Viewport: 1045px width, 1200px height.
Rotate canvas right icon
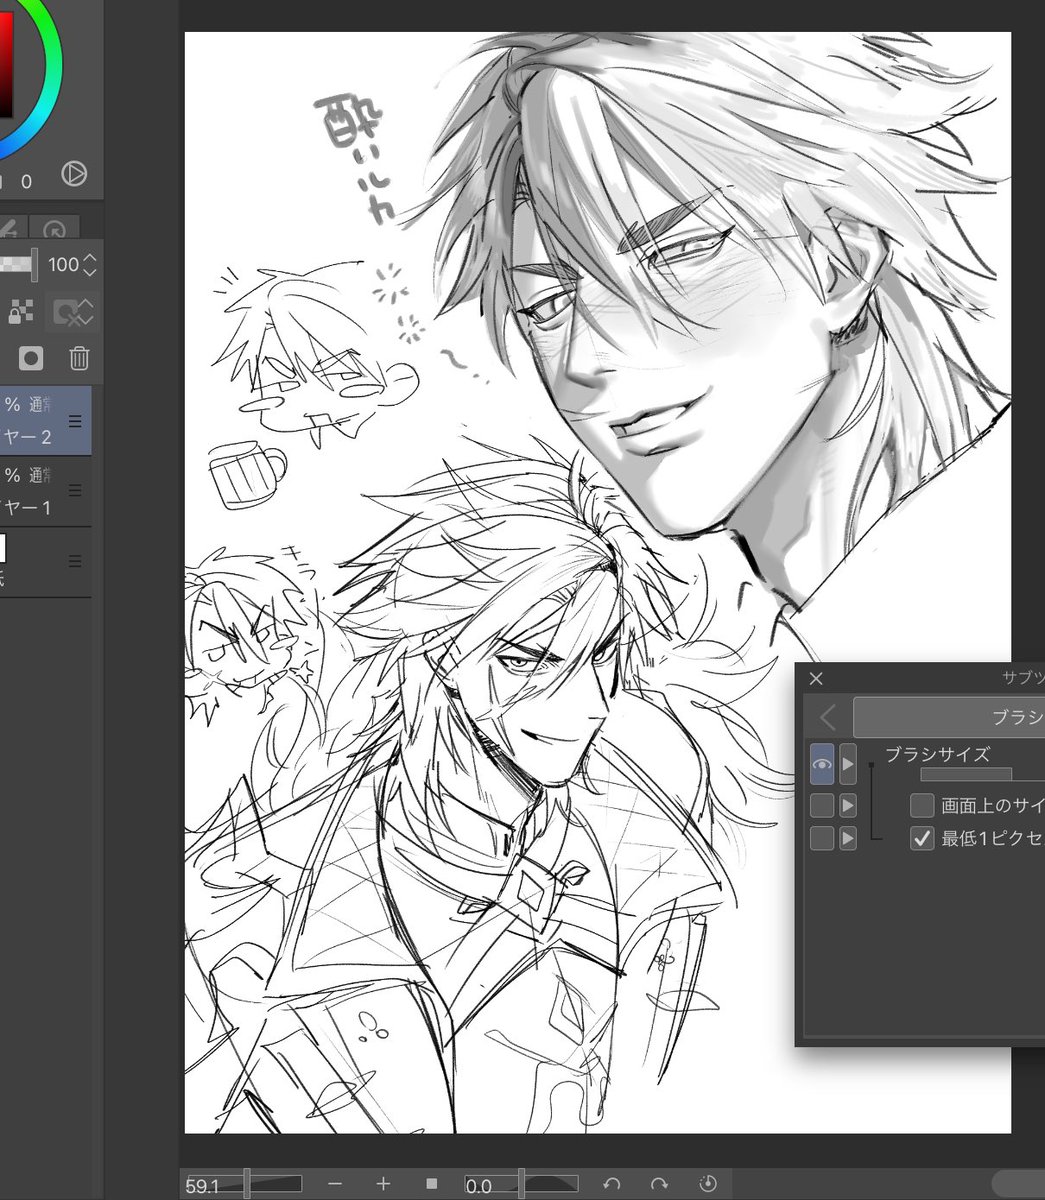tap(659, 1184)
